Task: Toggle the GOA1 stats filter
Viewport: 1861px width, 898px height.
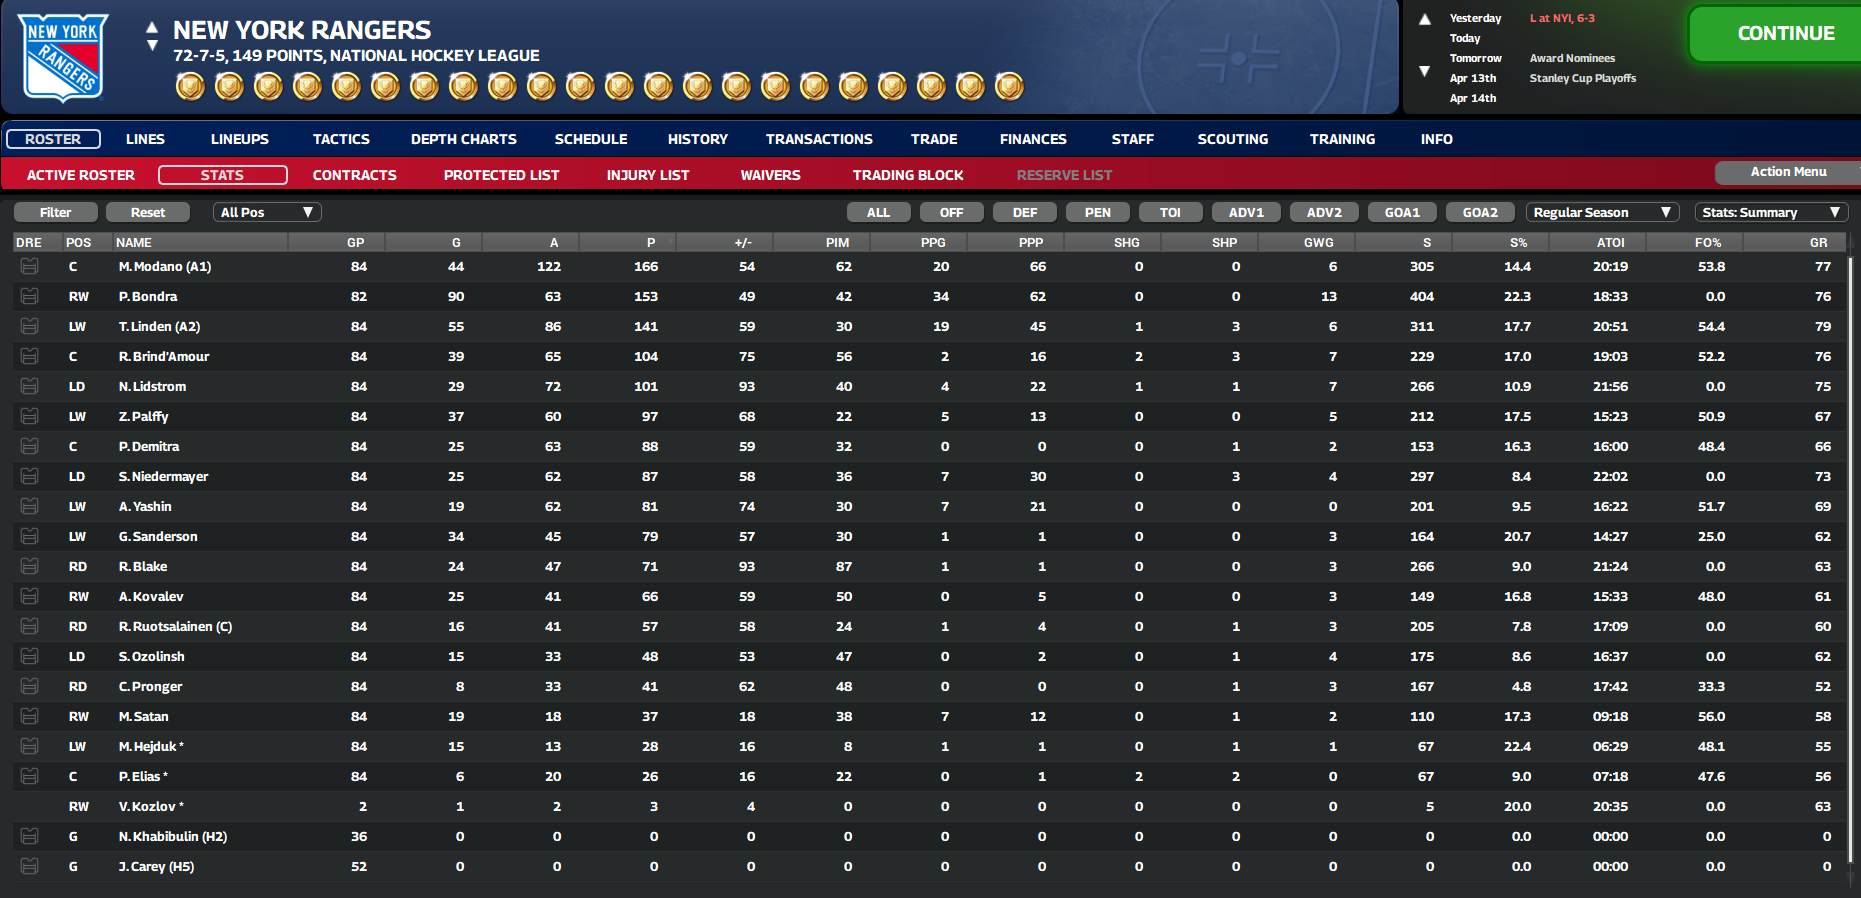Action: (x=1402, y=212)
